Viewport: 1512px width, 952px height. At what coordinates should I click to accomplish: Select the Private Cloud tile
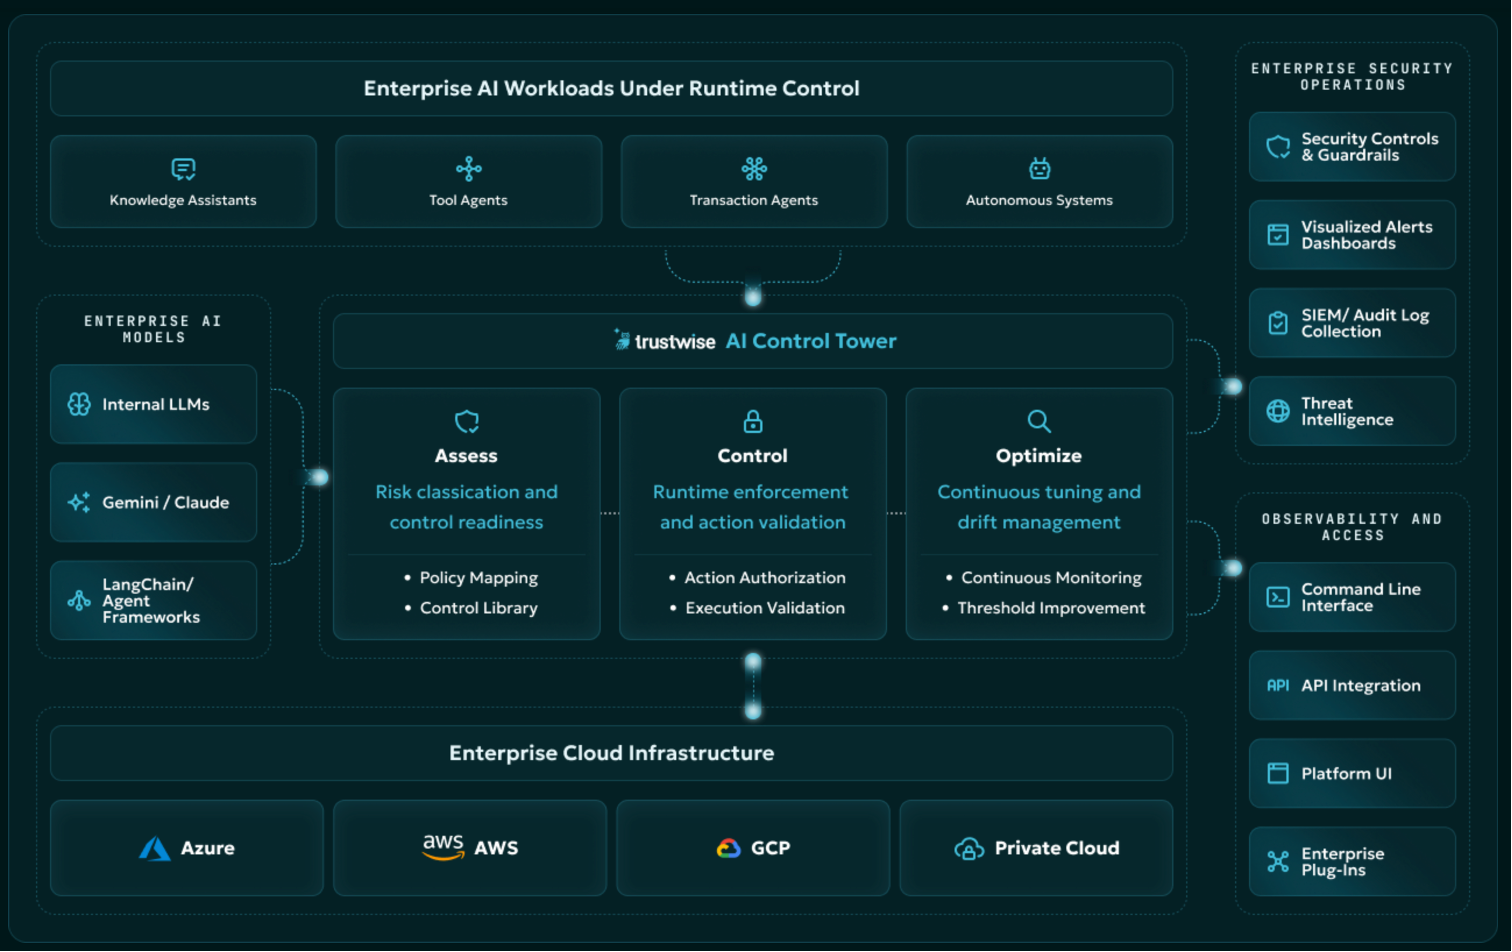pos(1036,848)
